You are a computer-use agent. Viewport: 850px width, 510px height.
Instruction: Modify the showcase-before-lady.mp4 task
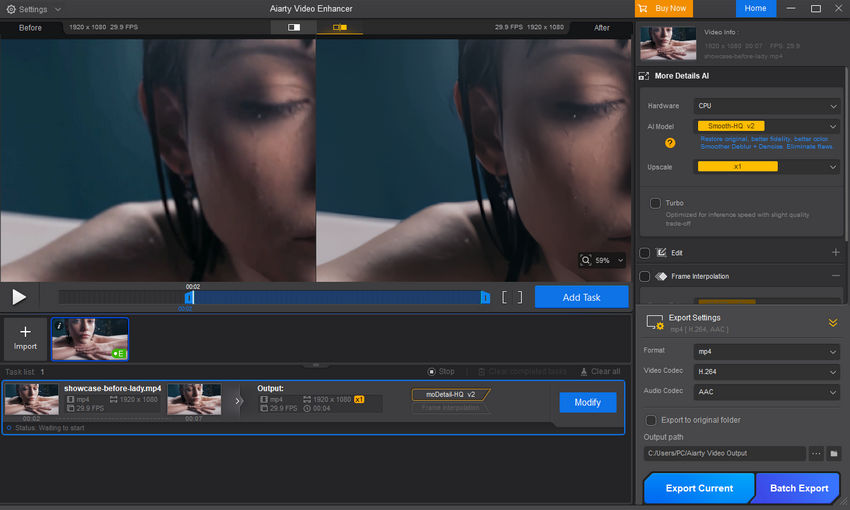coord(588,402)
